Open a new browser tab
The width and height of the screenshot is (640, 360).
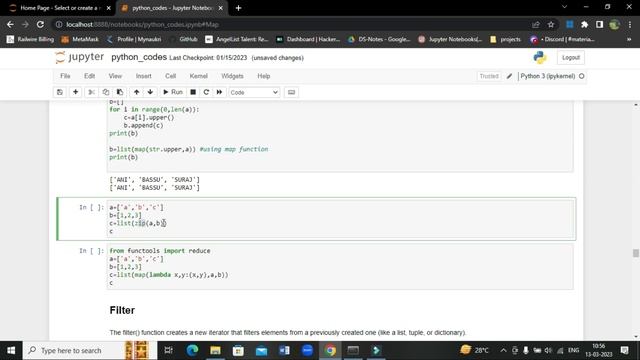tap(238, 8)
